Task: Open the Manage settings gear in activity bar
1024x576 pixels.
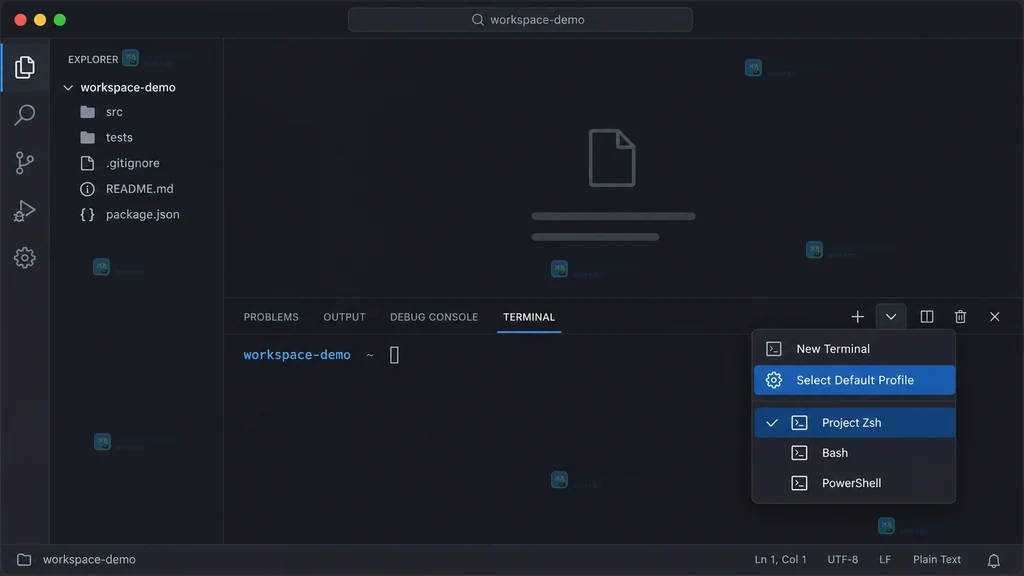Action: click(25, 258)
